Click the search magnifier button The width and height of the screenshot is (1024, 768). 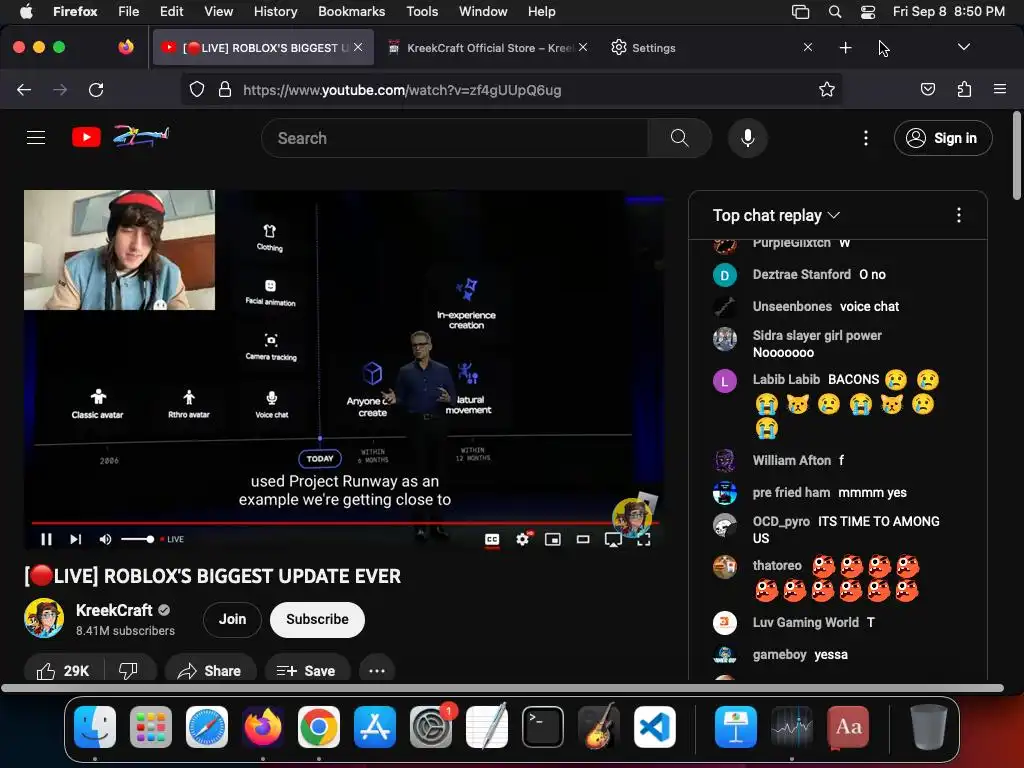679,138
